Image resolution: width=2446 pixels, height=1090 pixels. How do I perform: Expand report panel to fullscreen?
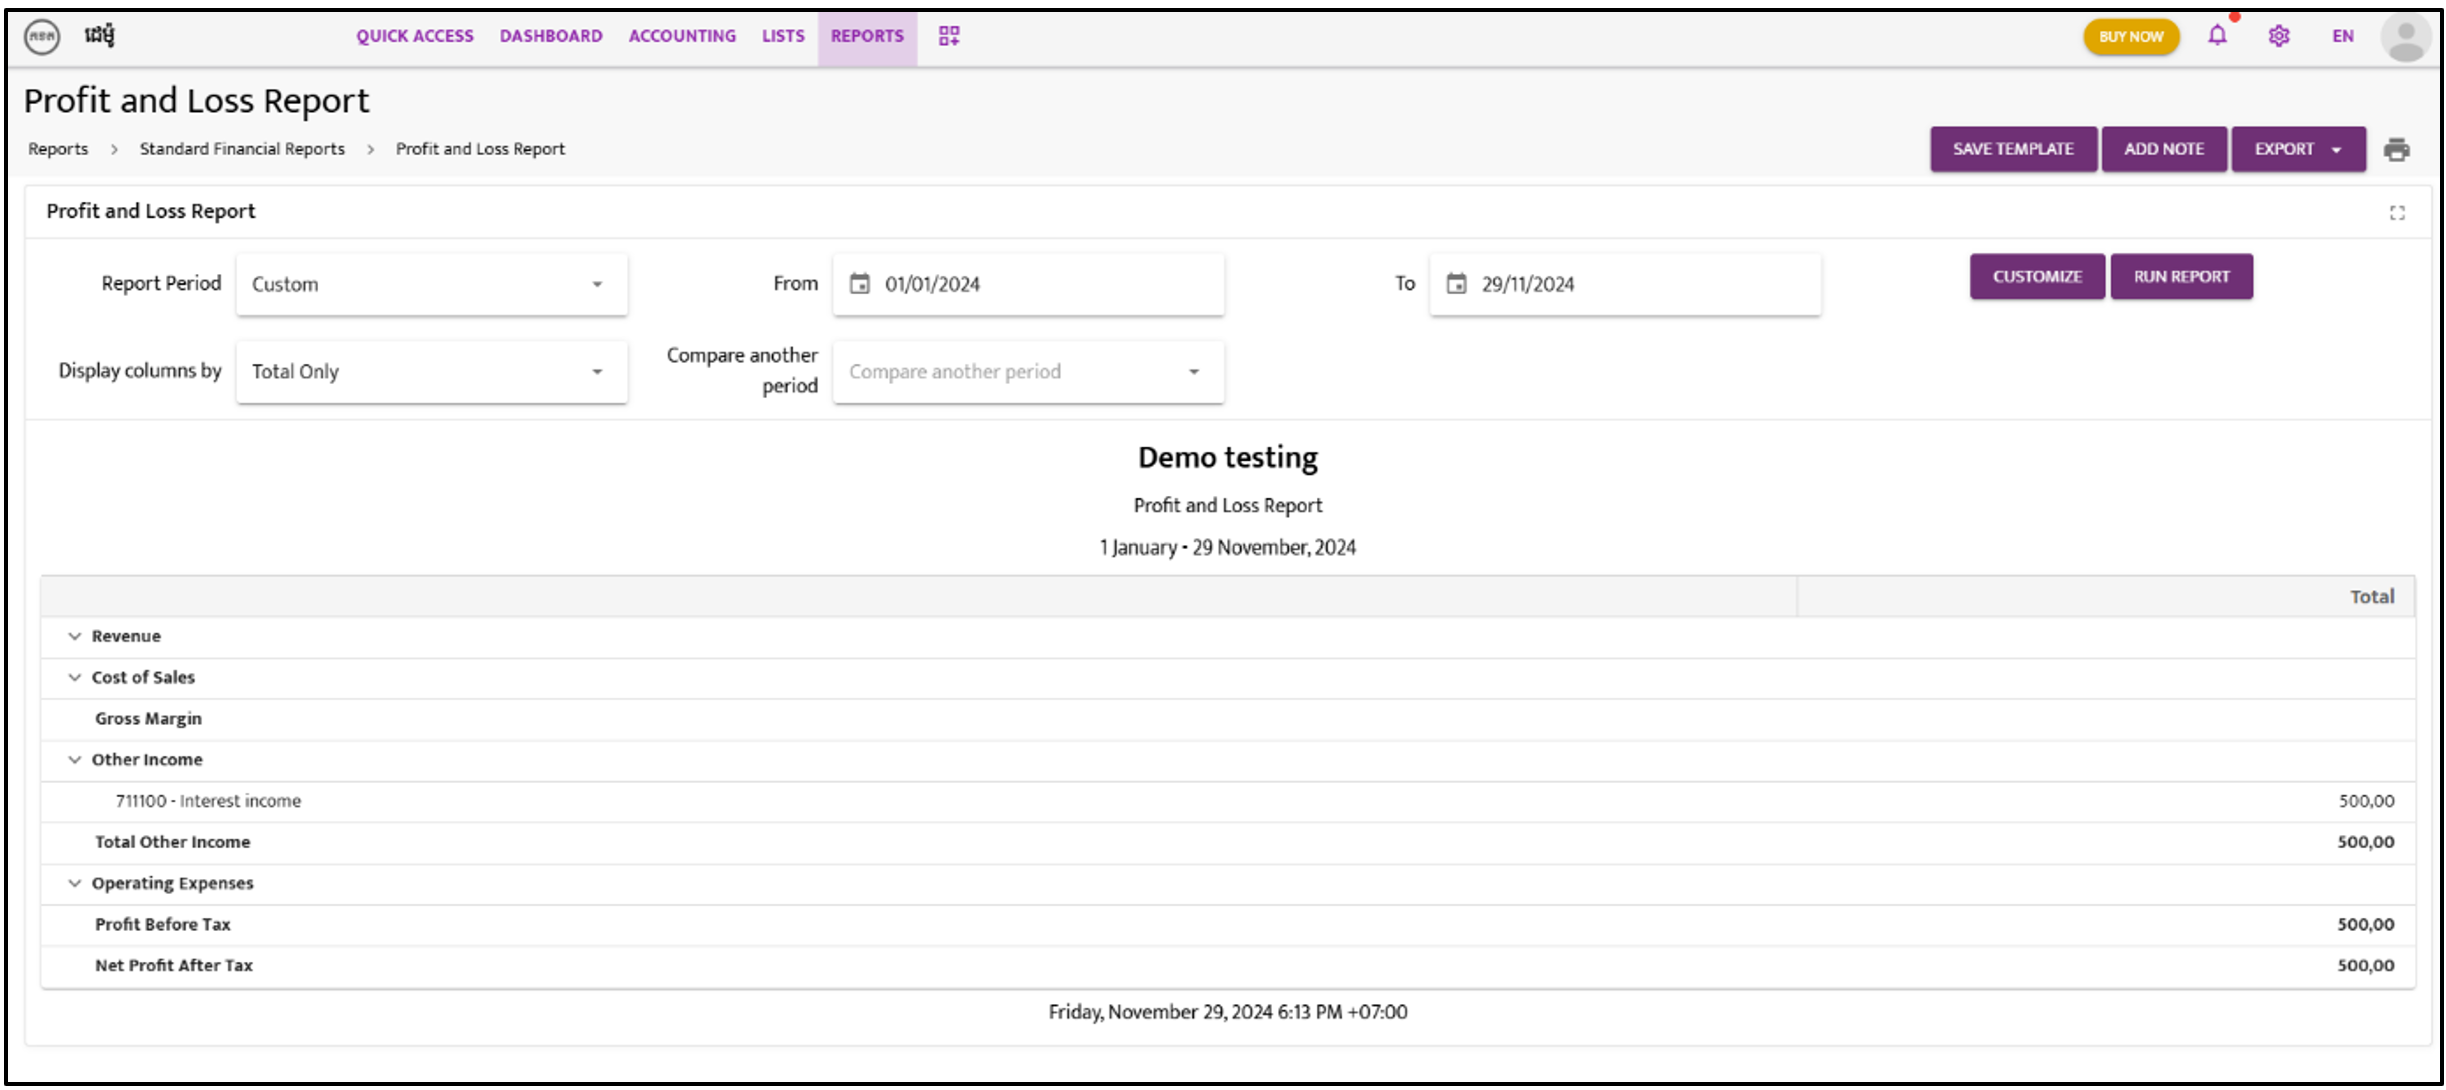[2397, 212]
